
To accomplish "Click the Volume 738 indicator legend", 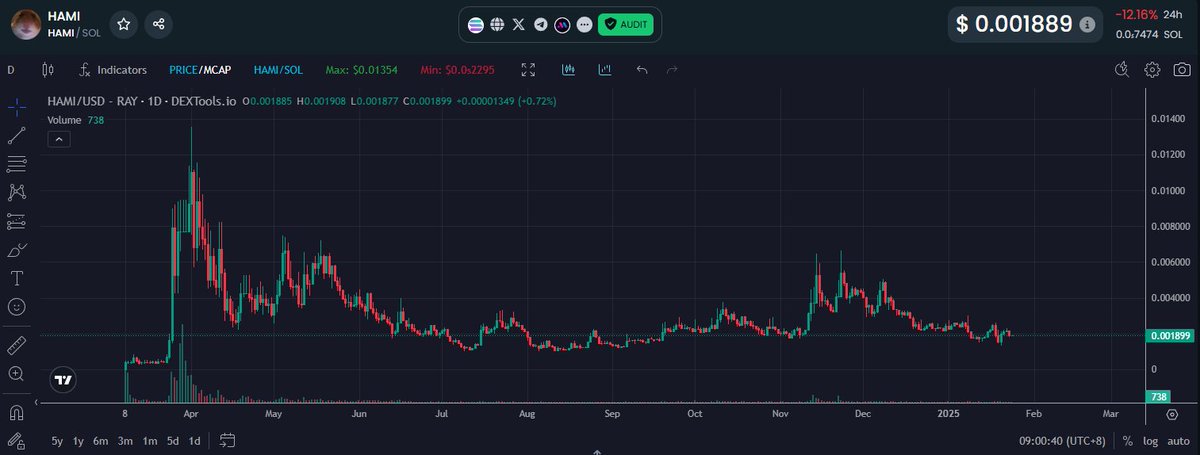I will point(76,120).
